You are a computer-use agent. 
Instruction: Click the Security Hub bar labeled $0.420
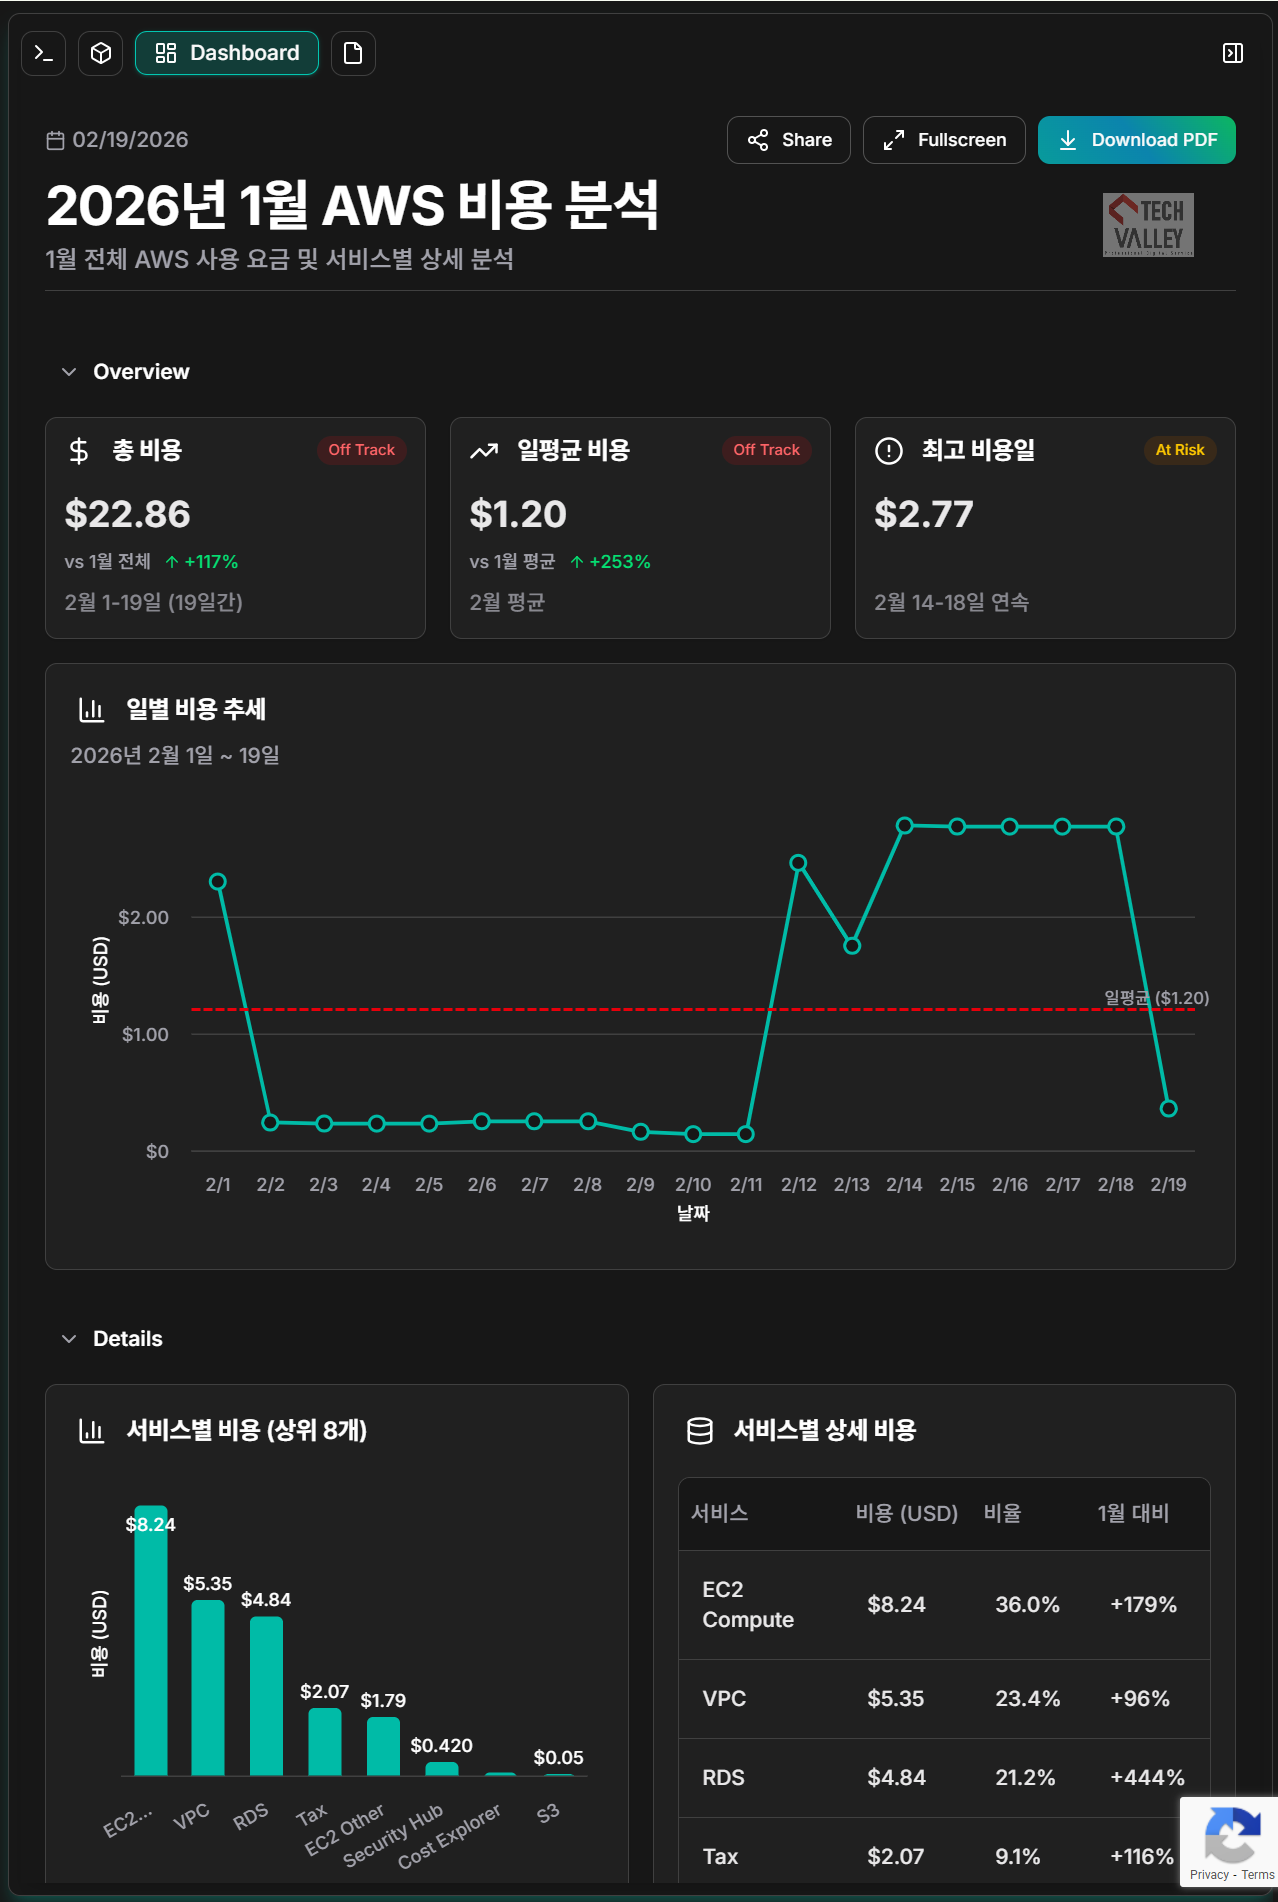click(442, 1769)
